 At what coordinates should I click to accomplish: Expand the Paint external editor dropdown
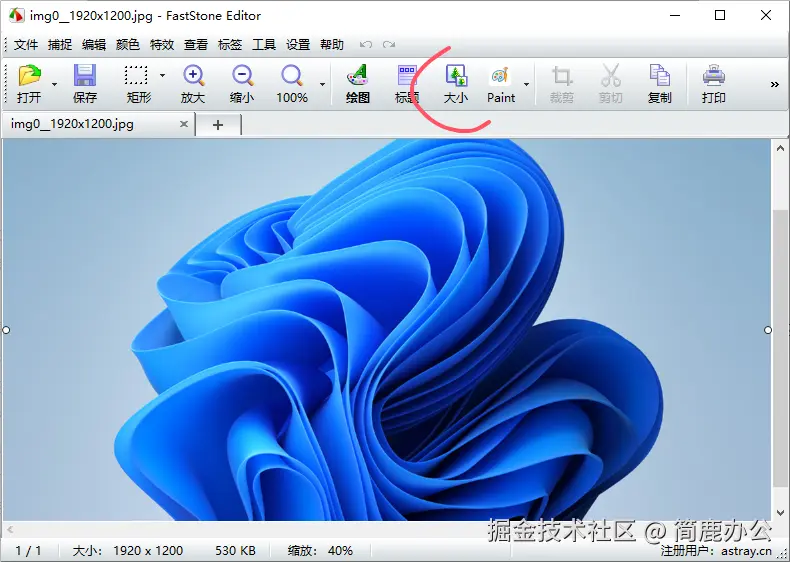[x=526, y=84]
